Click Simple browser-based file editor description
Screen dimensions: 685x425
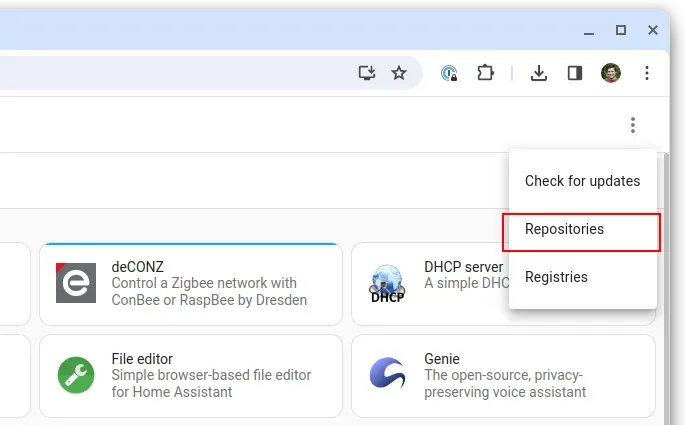211,383
